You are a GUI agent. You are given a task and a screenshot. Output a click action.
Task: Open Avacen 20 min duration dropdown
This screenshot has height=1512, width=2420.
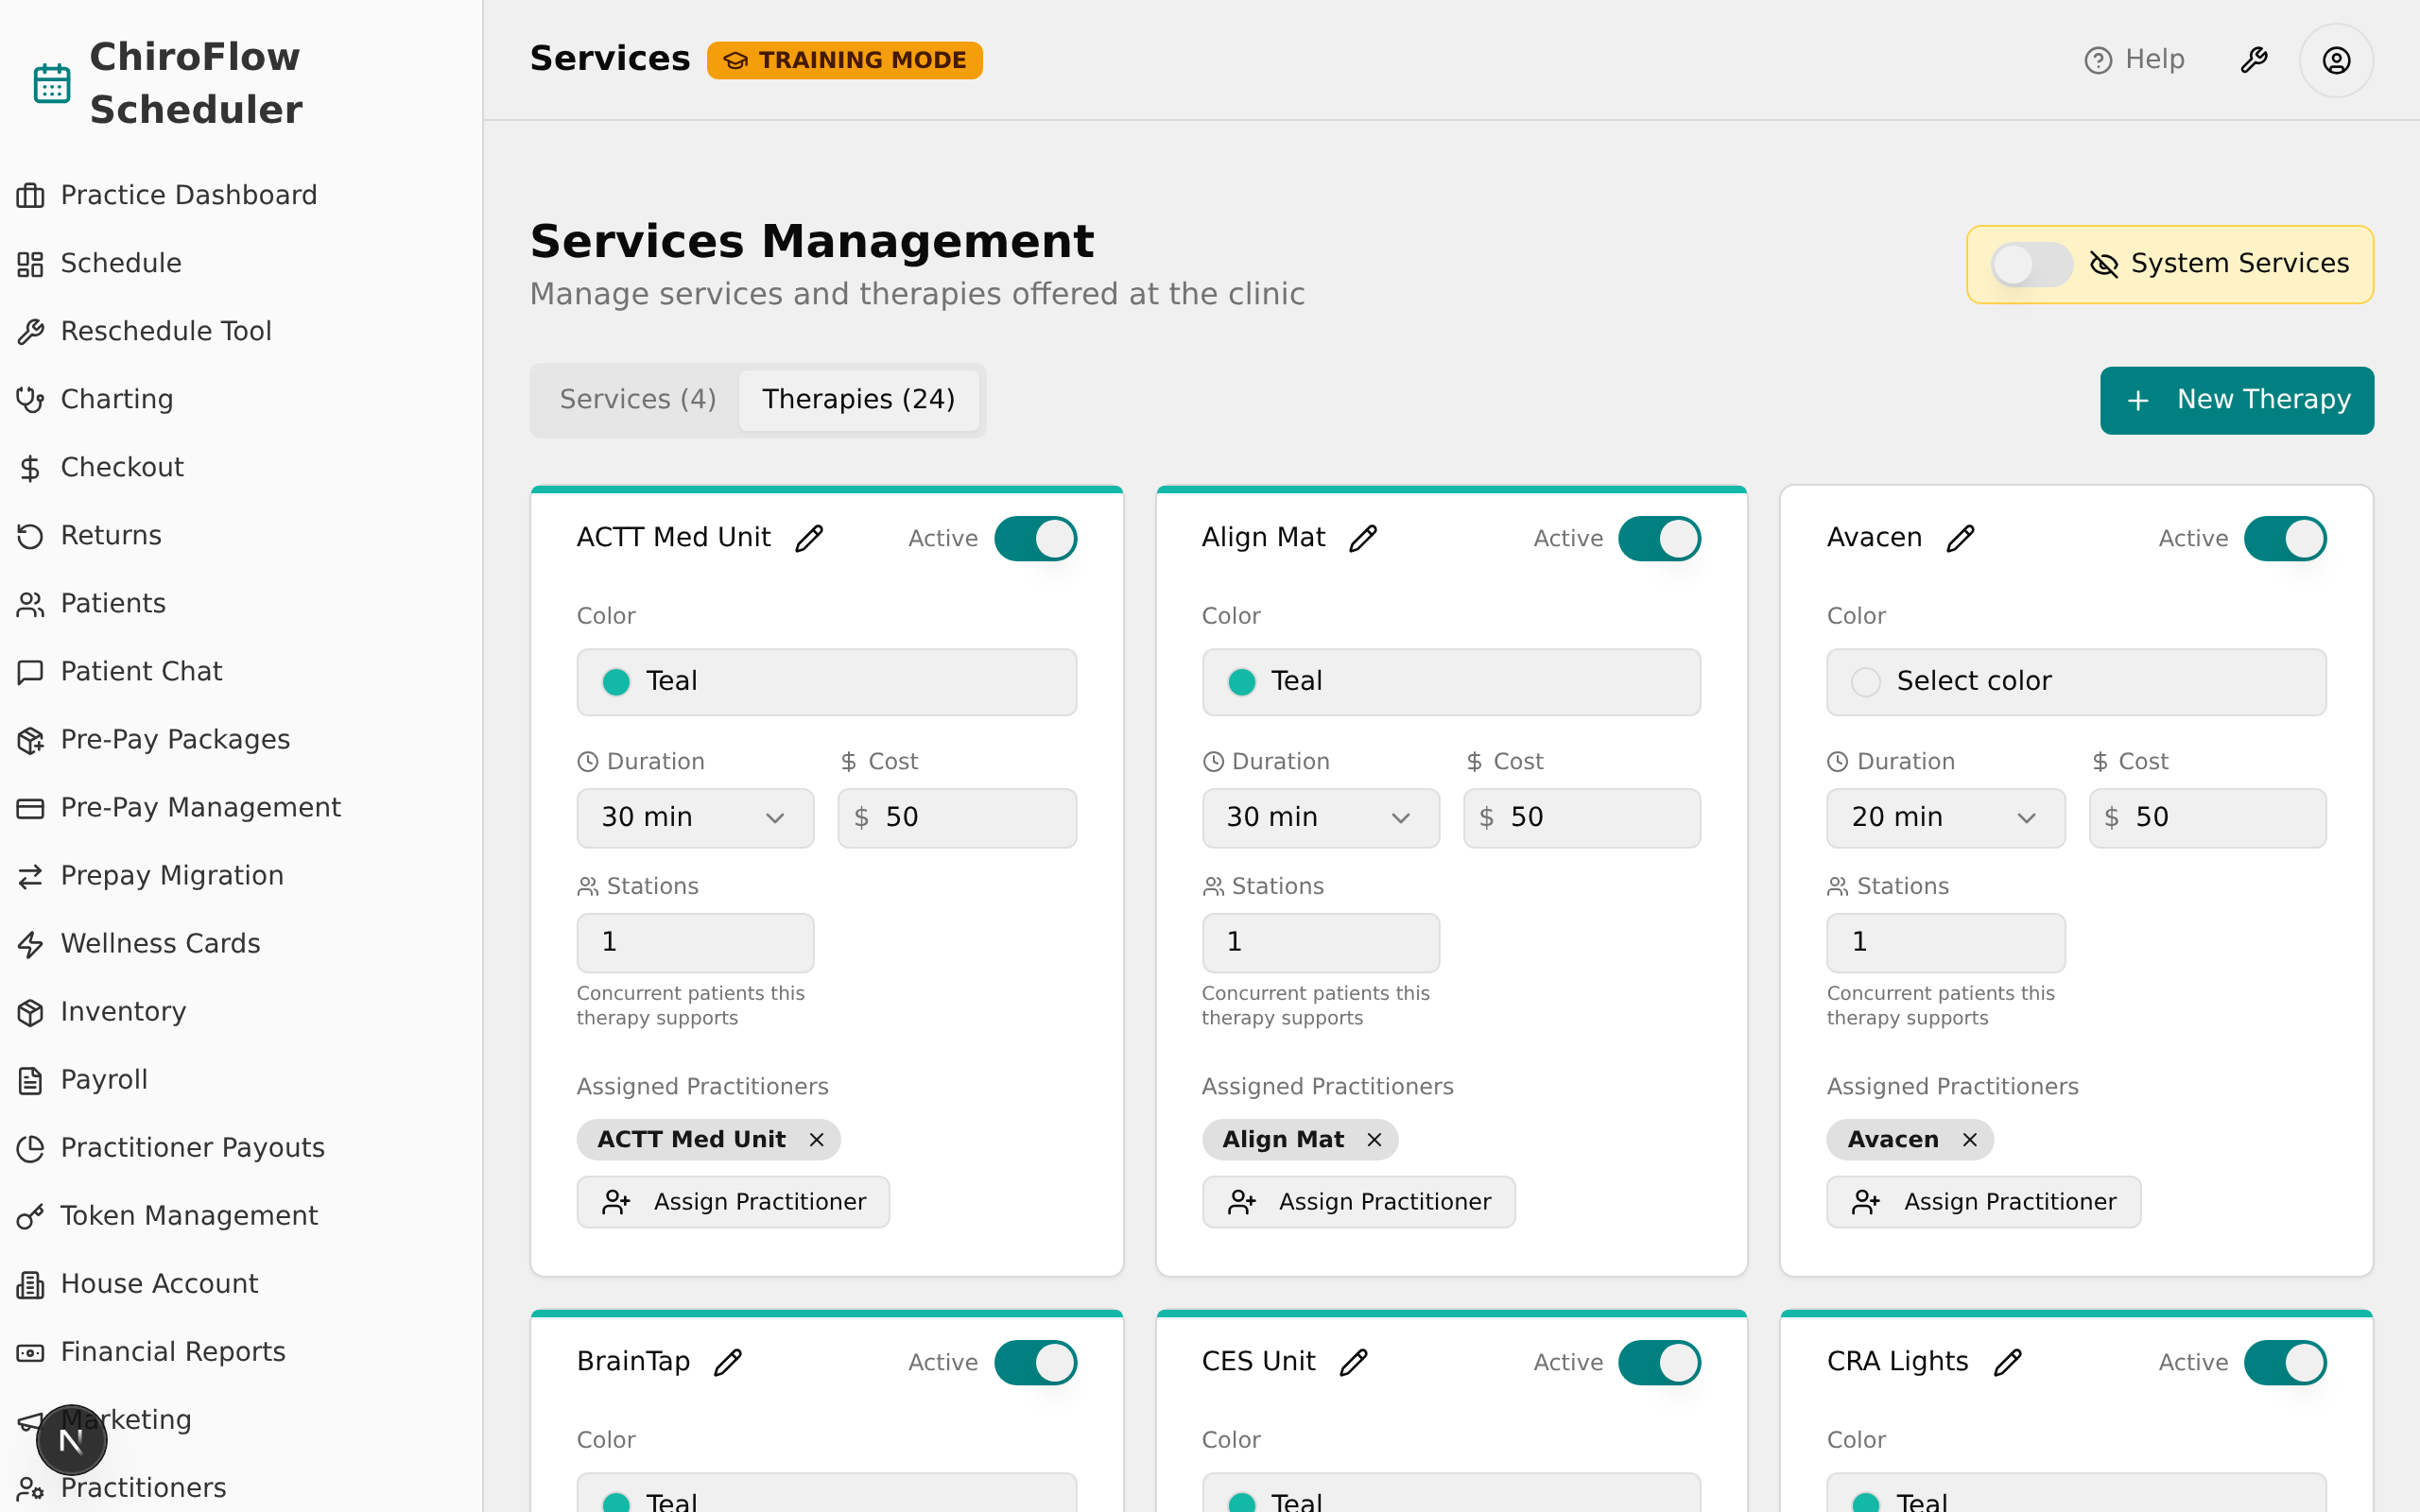tap(1945, 817)
